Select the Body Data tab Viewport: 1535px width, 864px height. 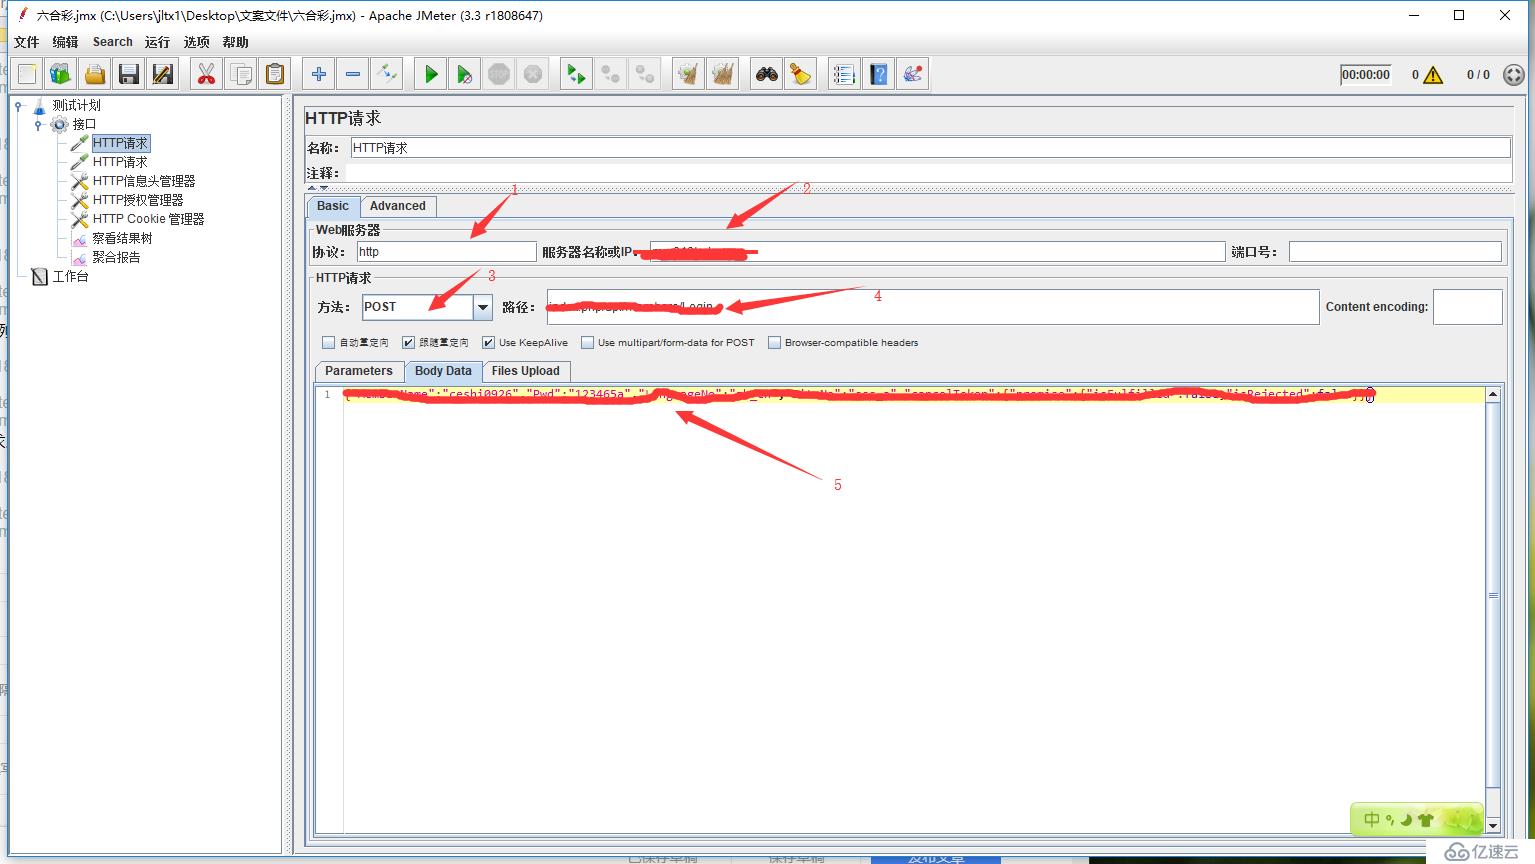(443, 371)
